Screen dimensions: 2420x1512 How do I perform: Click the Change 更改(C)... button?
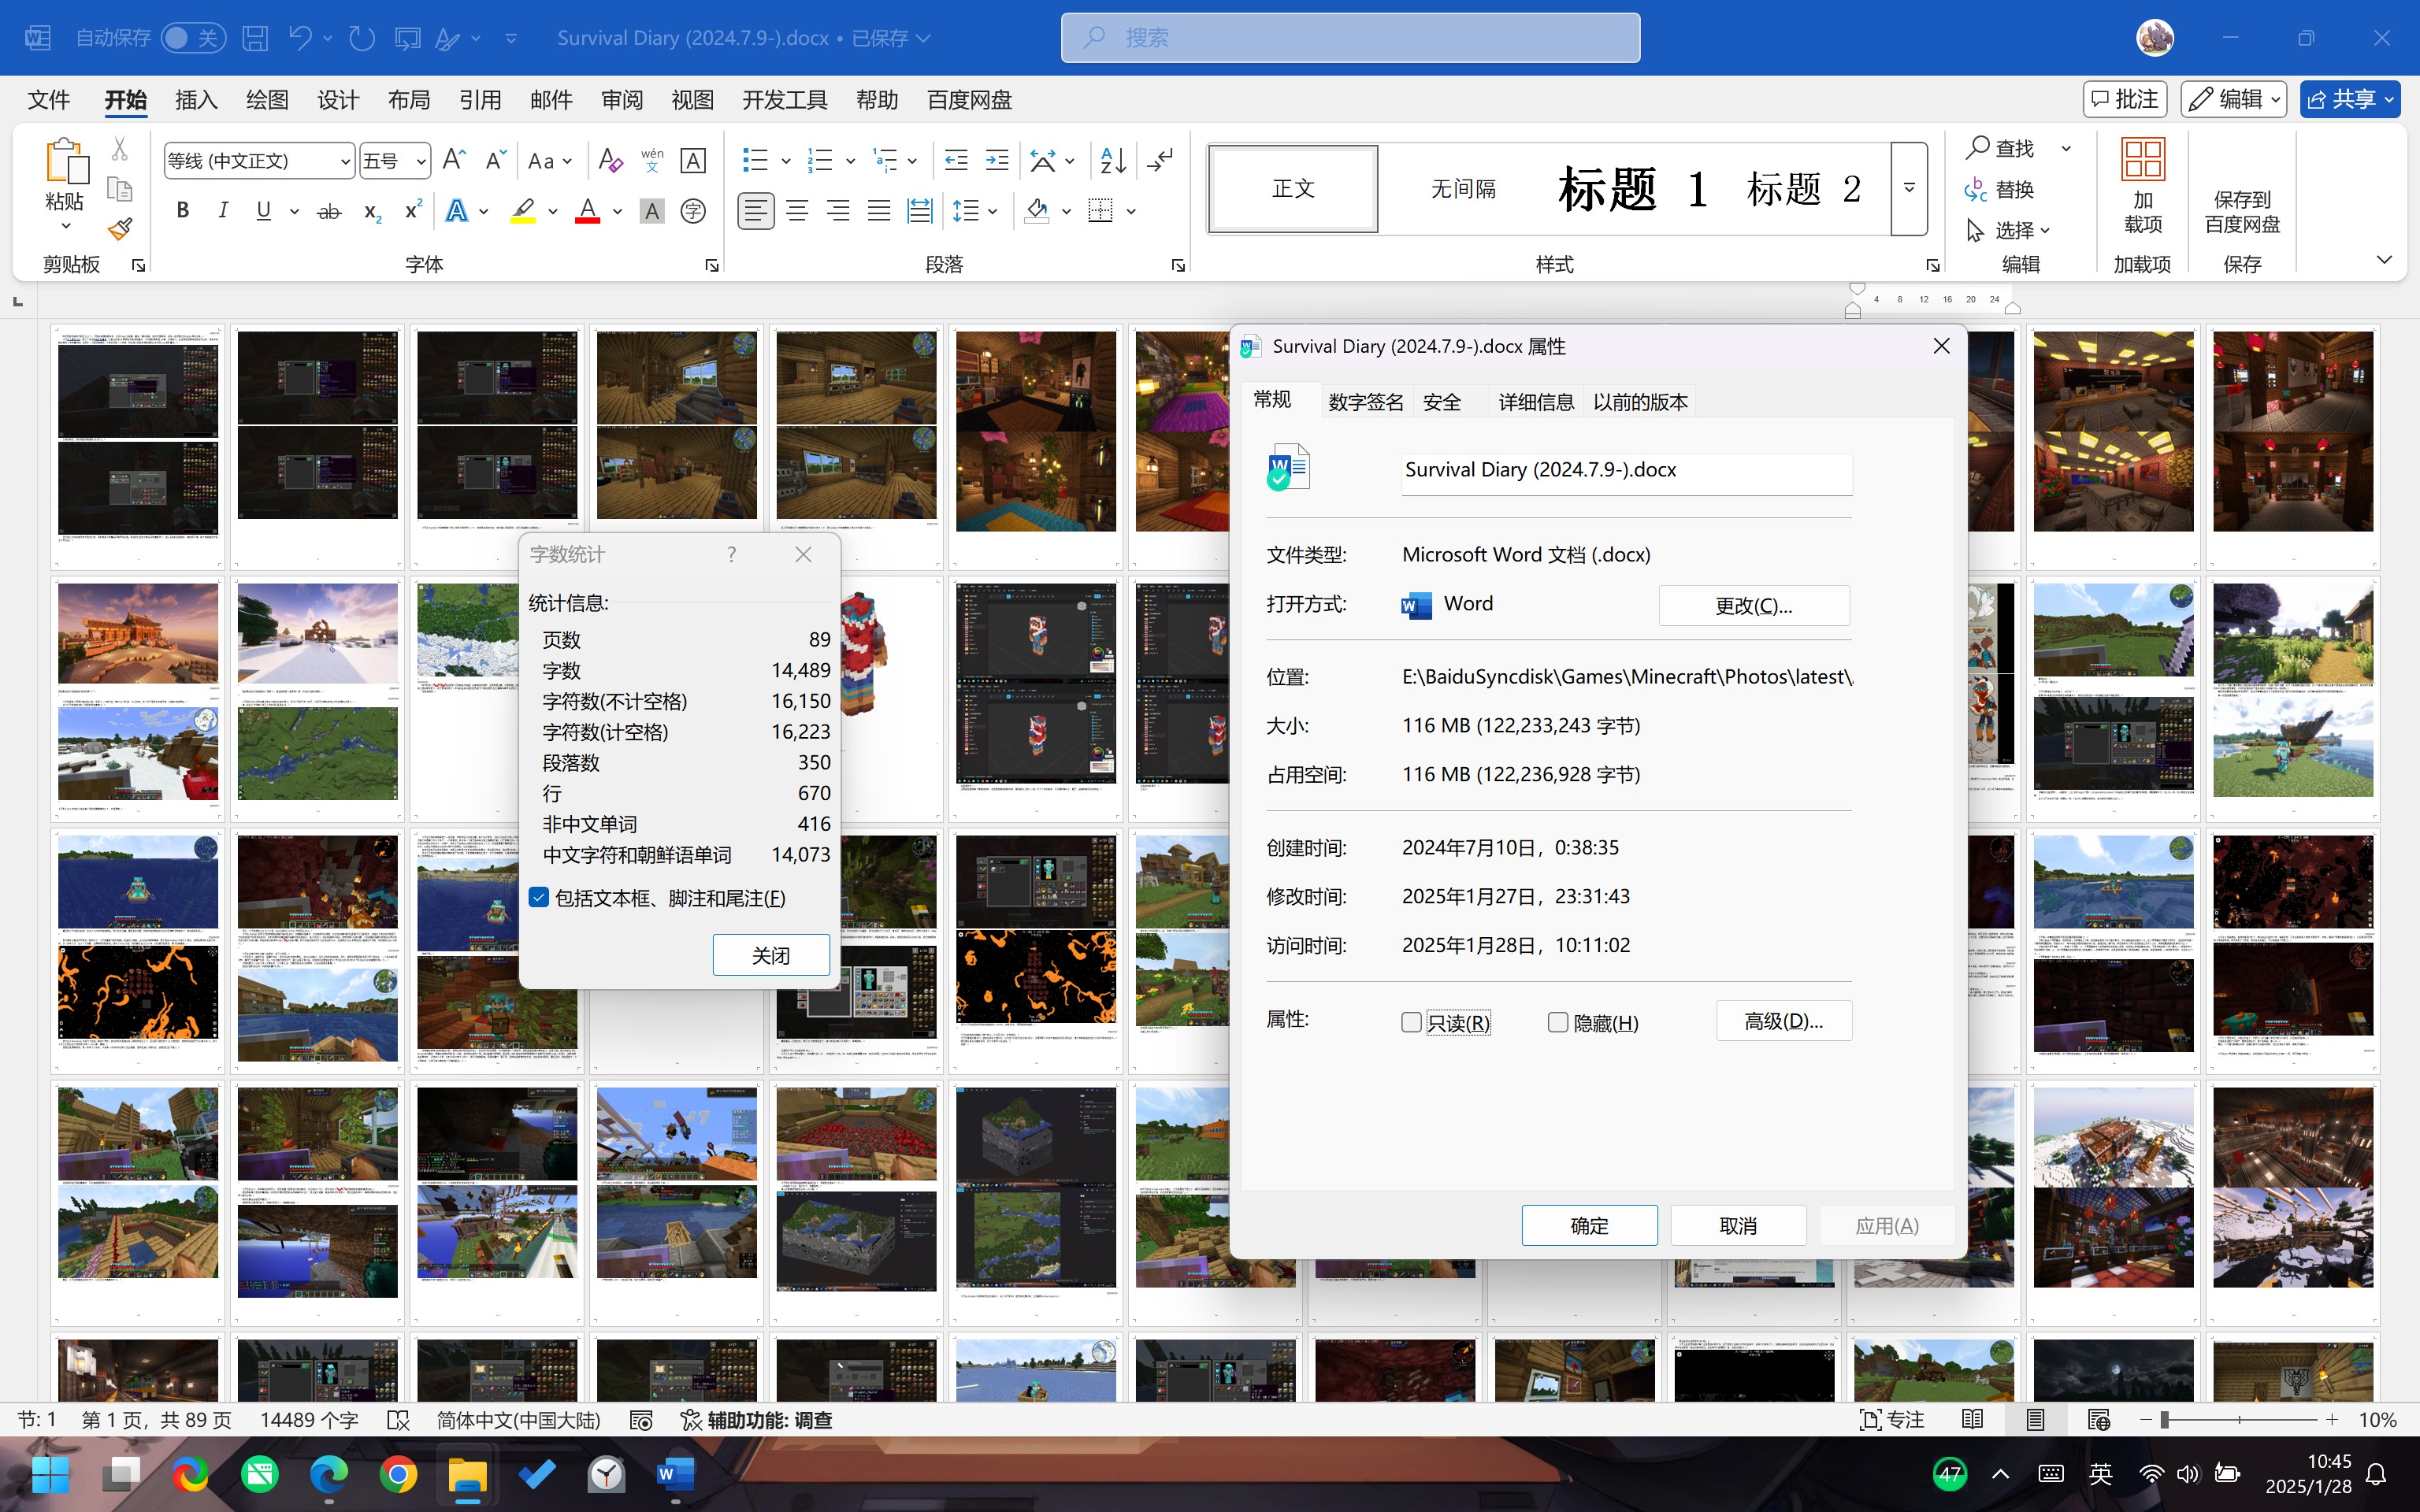click(1754, 605)
